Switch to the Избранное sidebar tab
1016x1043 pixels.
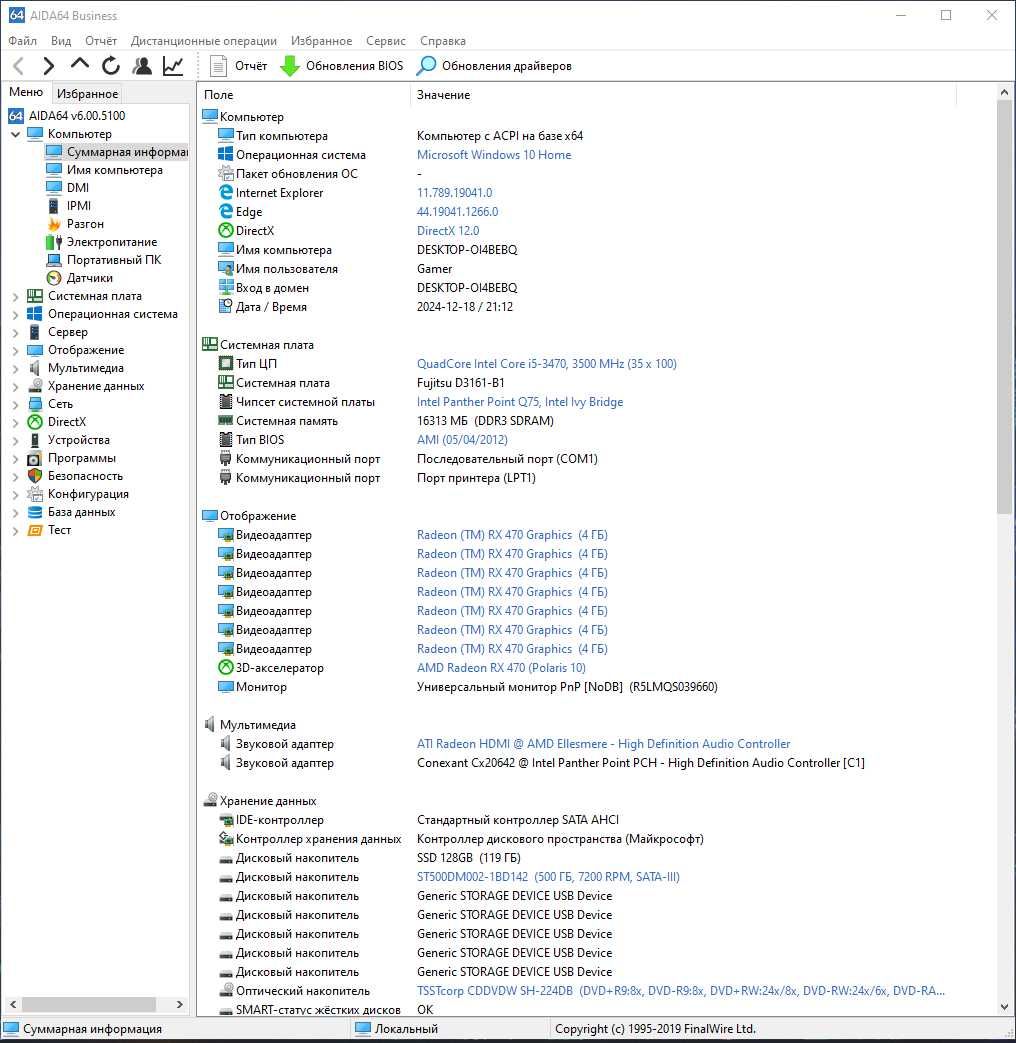(87, 94)
